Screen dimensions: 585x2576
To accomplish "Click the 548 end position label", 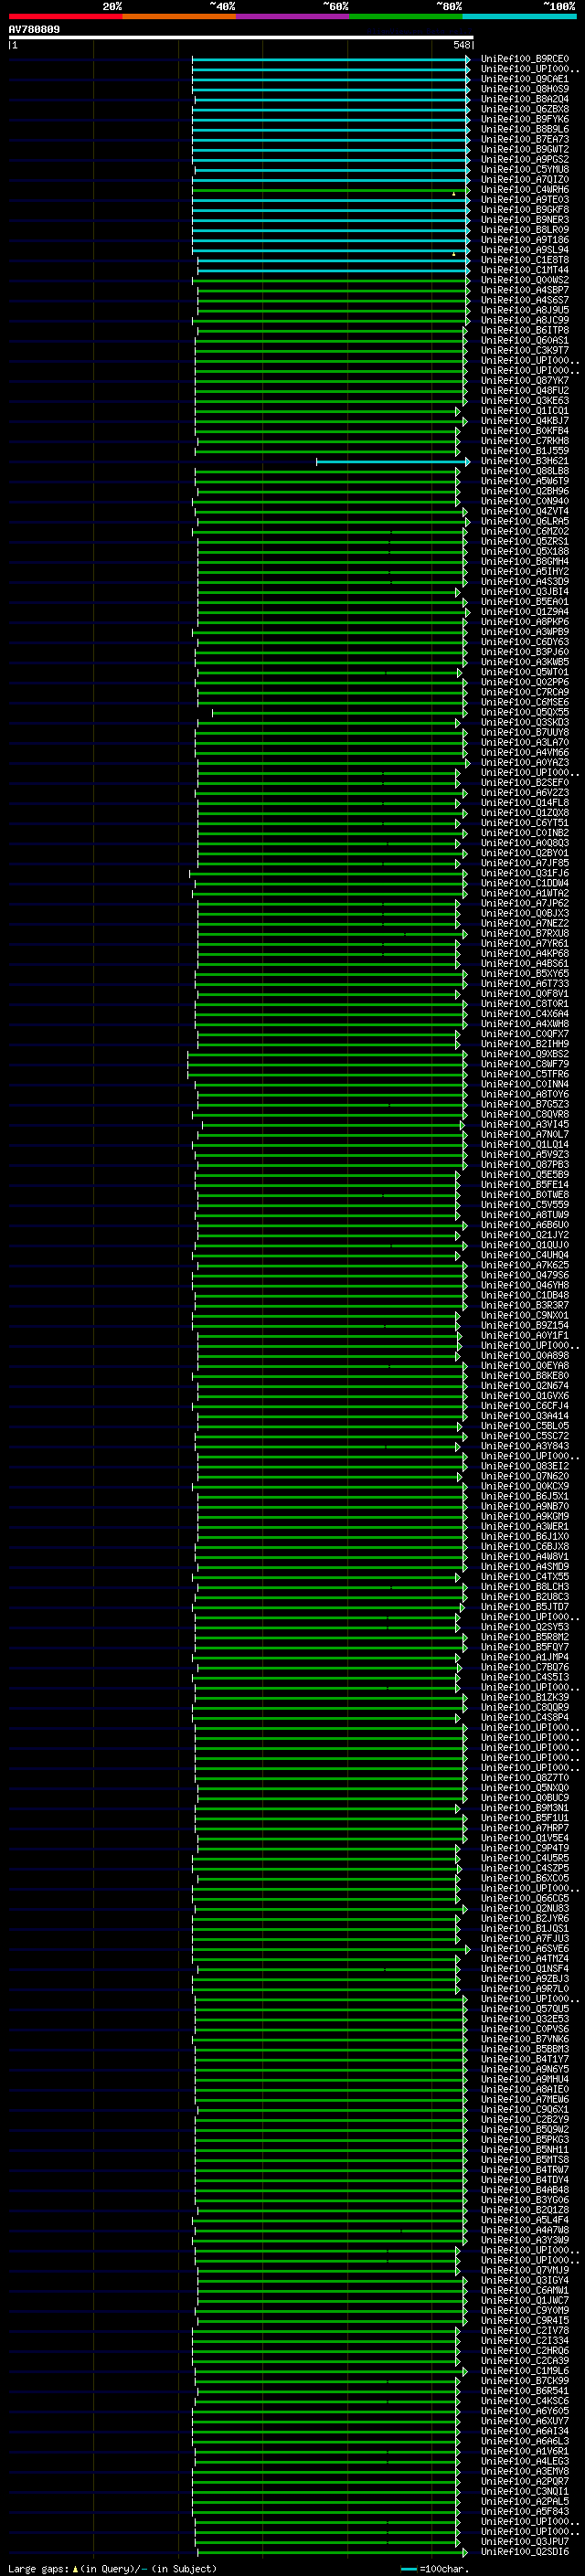I will (462, 45).
